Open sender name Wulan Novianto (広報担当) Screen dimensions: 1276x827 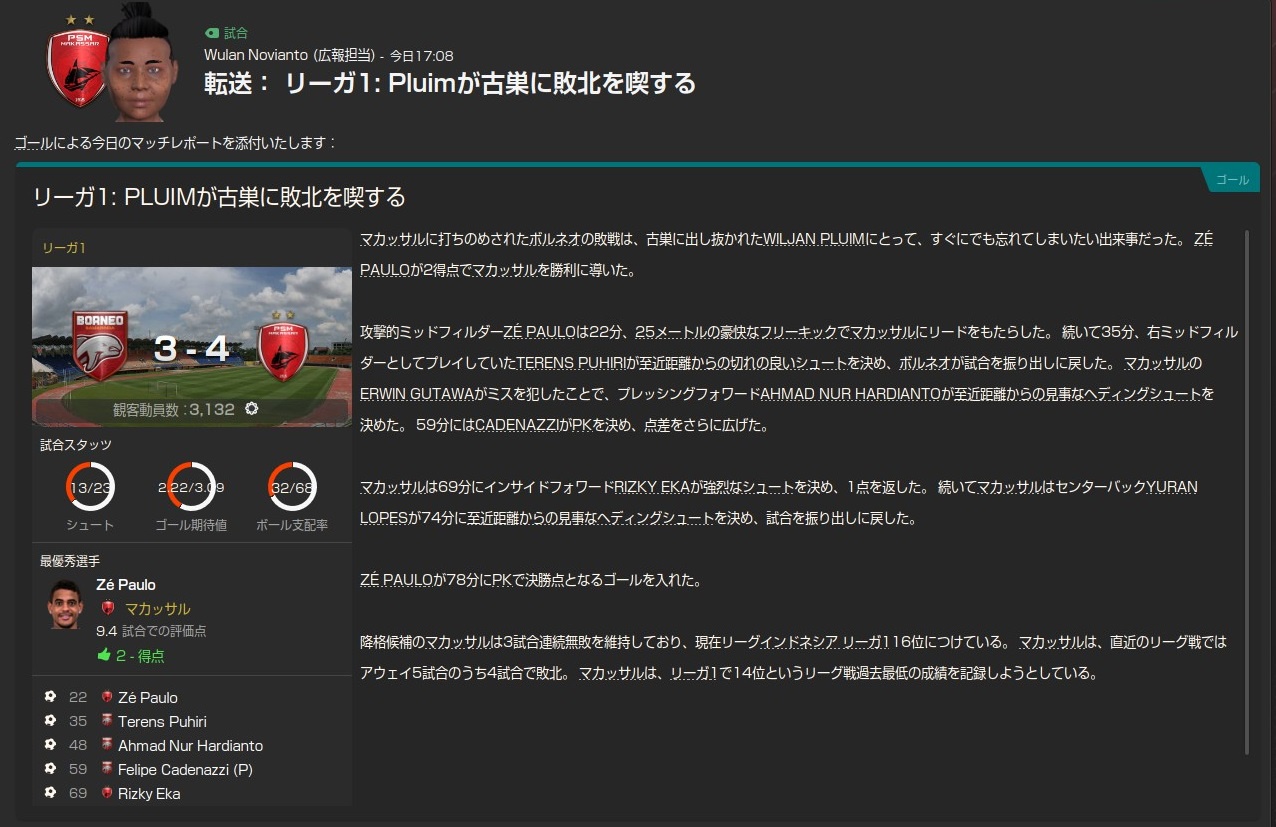pyautogui.click(x=290, y=56)
